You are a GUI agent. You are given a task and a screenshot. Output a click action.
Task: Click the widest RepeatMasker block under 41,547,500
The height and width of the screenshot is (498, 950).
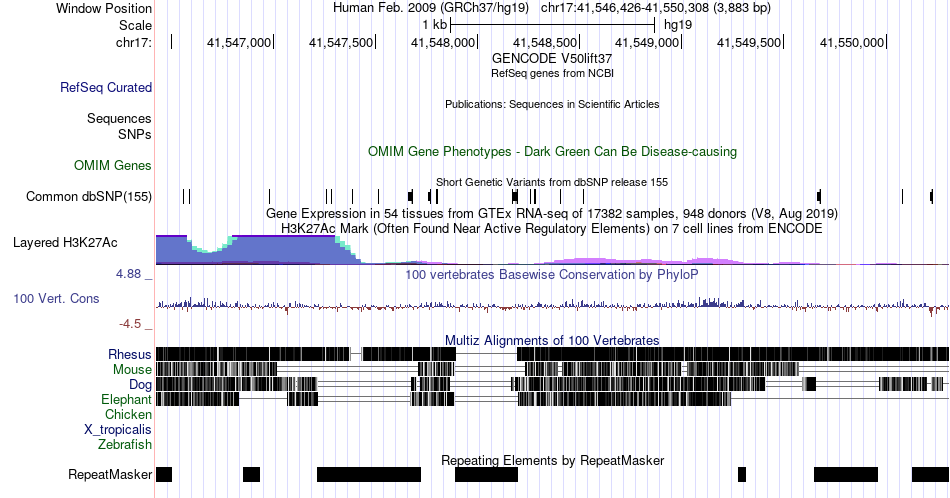[x=369, y=474]
